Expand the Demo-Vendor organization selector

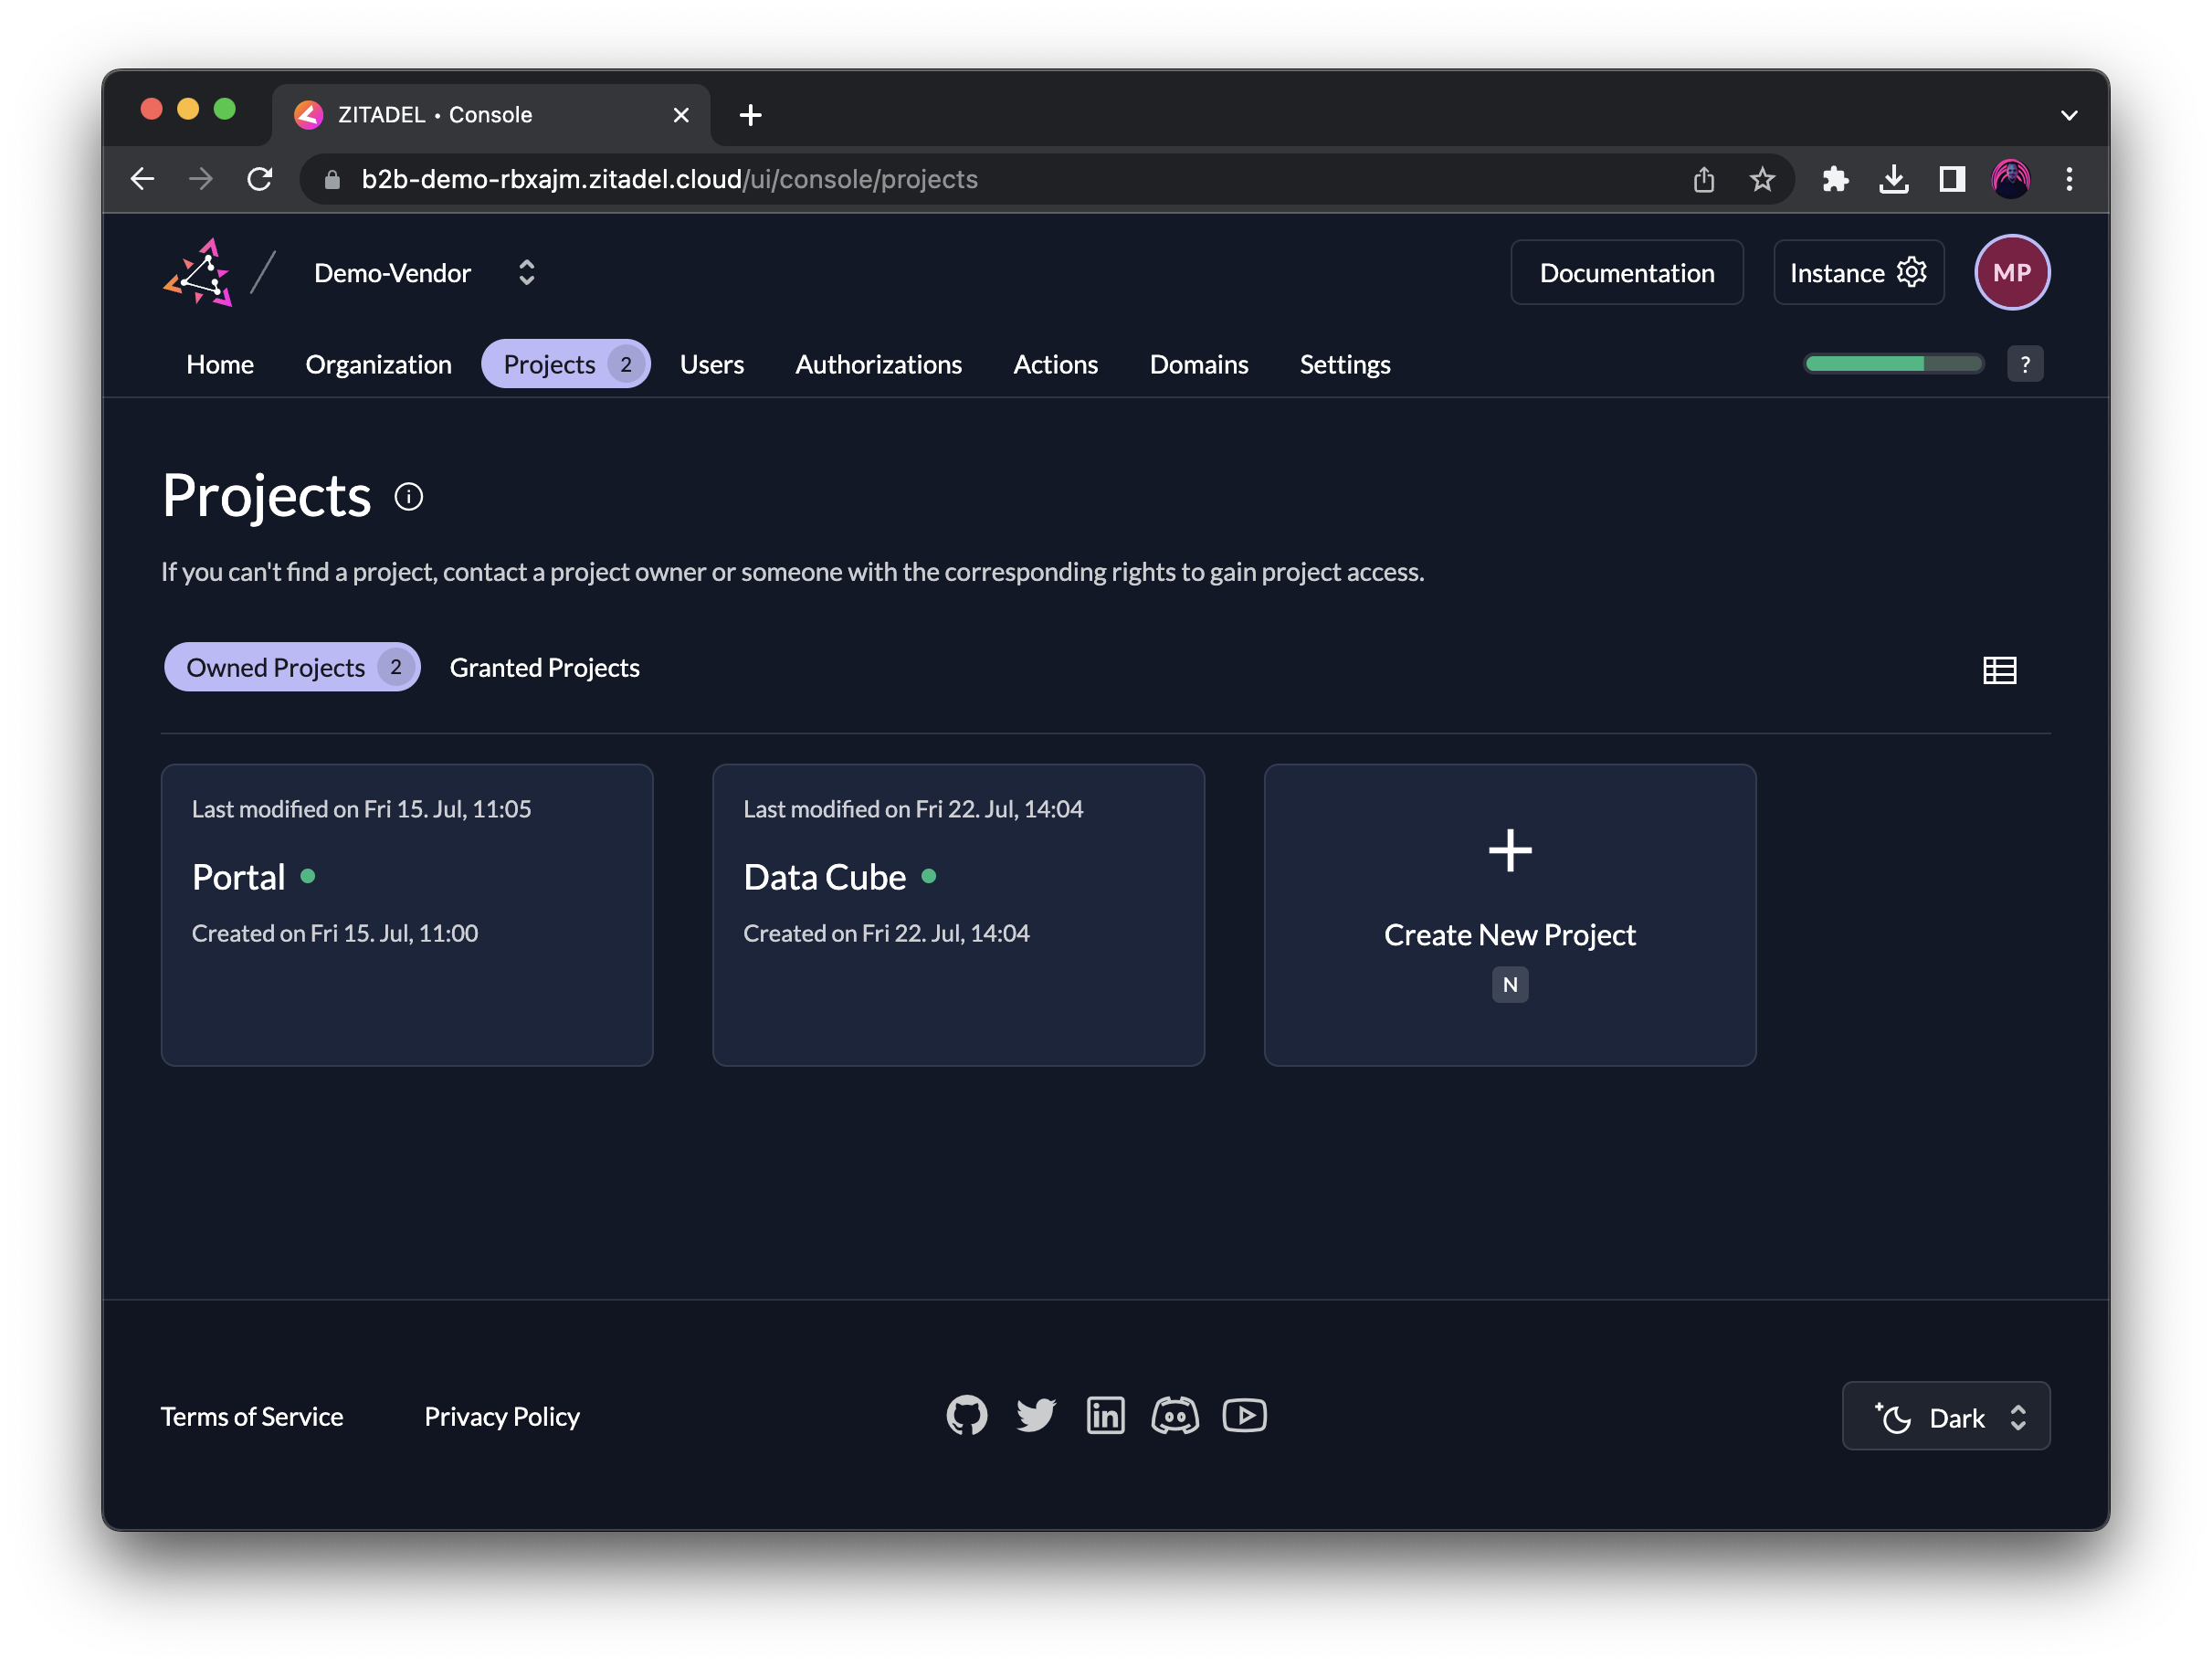point(526,272)
